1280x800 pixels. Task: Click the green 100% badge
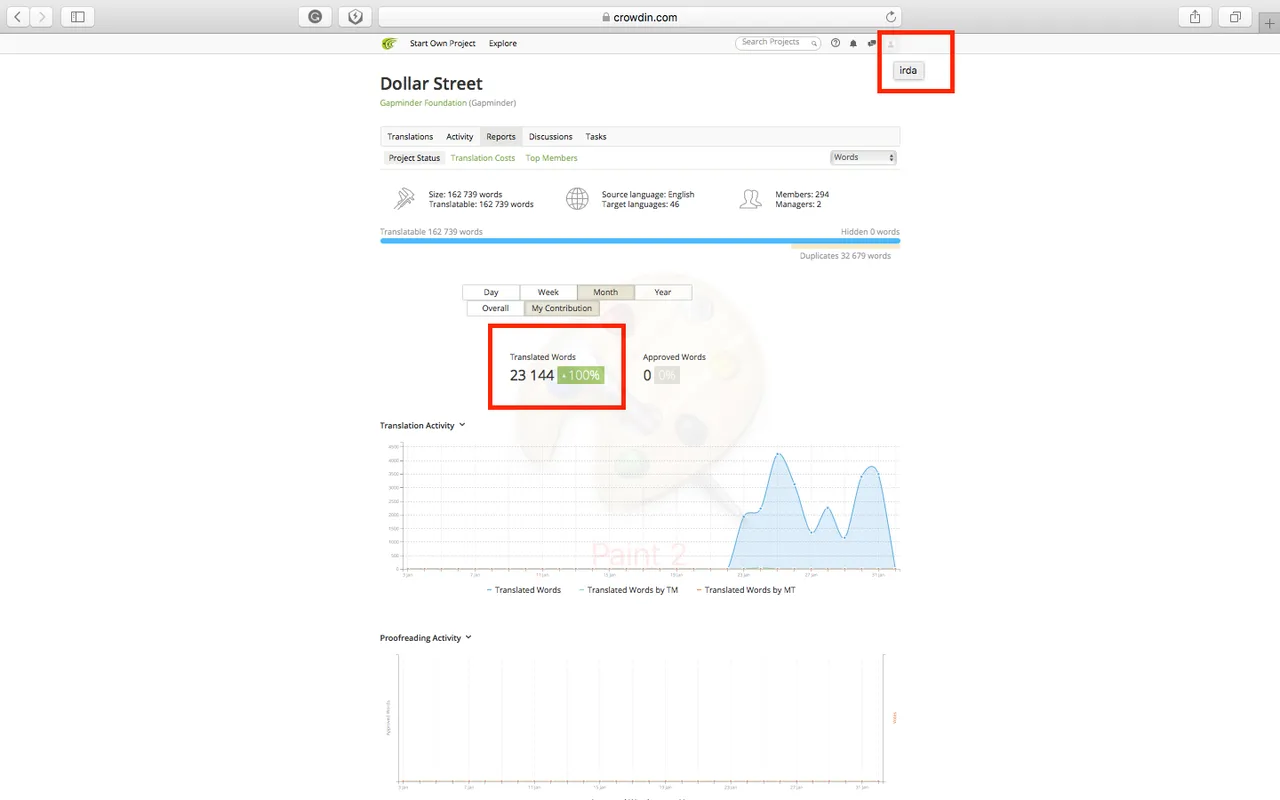(581, 375)
